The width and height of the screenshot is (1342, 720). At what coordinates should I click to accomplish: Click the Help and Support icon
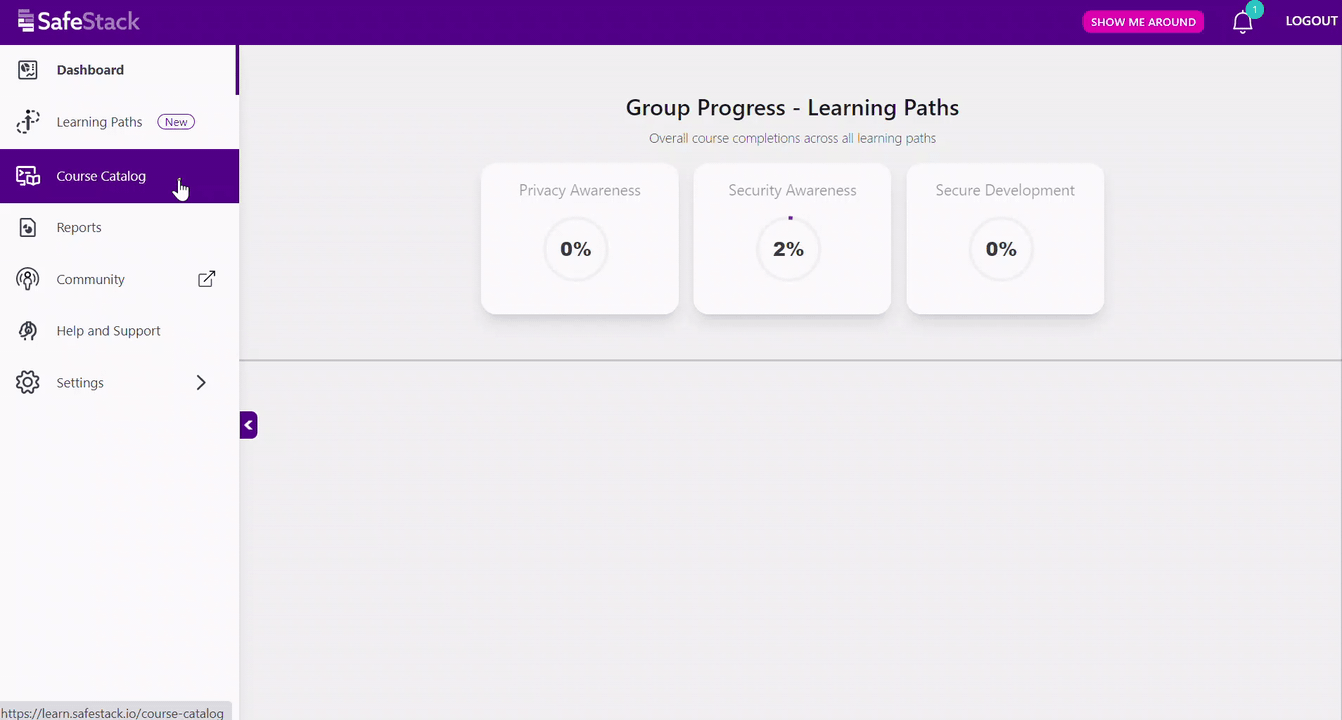pos(28,331)
